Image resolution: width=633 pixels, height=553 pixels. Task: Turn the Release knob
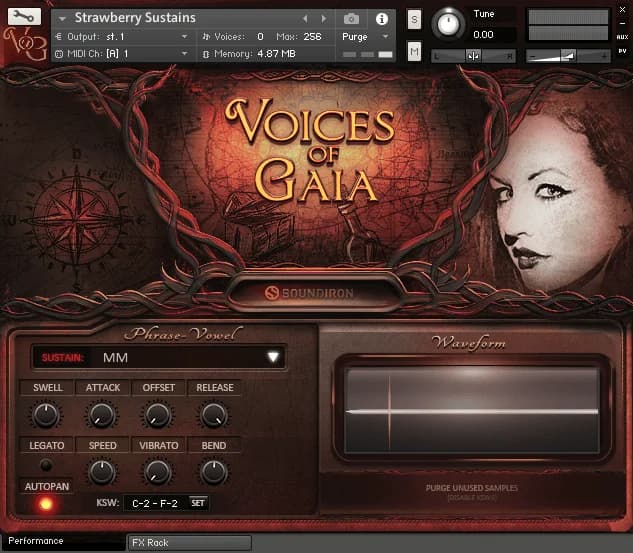click(x=214, y=415)
